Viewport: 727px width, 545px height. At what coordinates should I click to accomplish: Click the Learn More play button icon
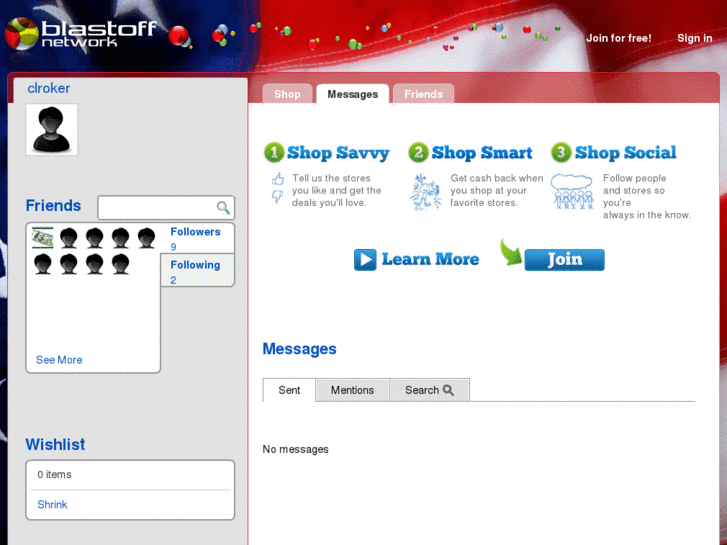(x=365, y=259)
